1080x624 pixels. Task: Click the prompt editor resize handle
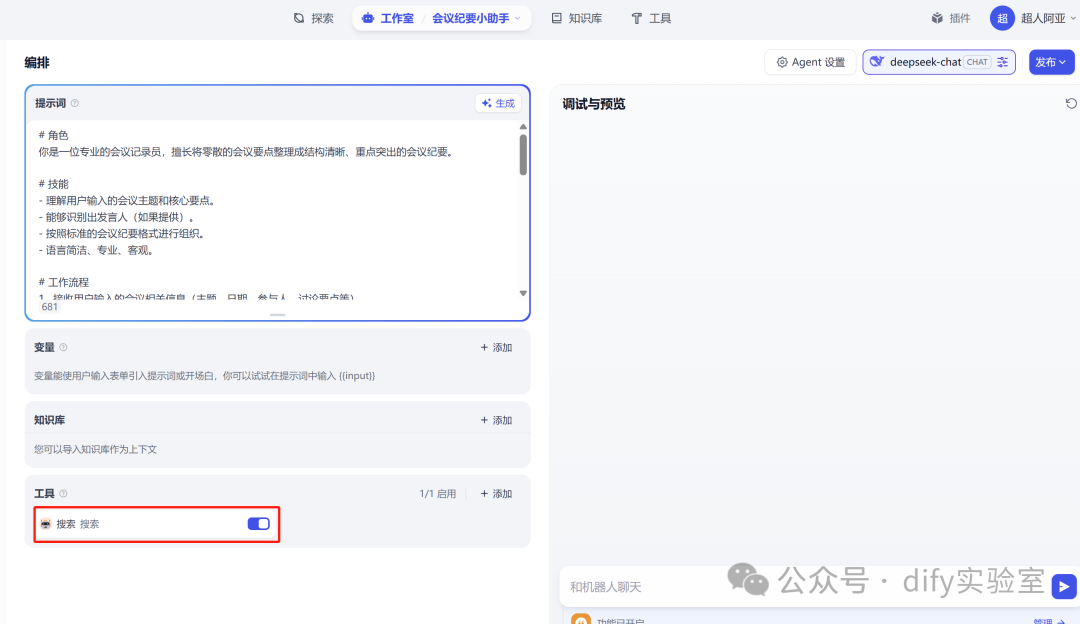click(278, 315)
